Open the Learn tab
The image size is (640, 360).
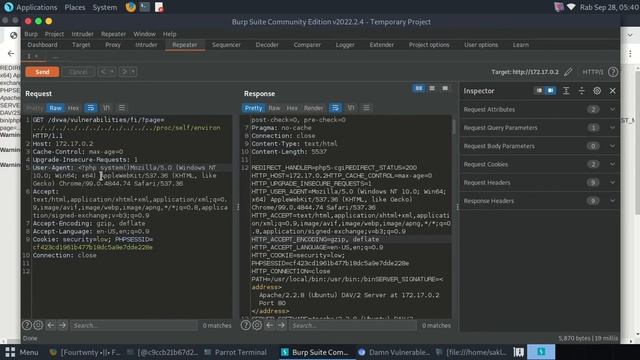[520, 45]
